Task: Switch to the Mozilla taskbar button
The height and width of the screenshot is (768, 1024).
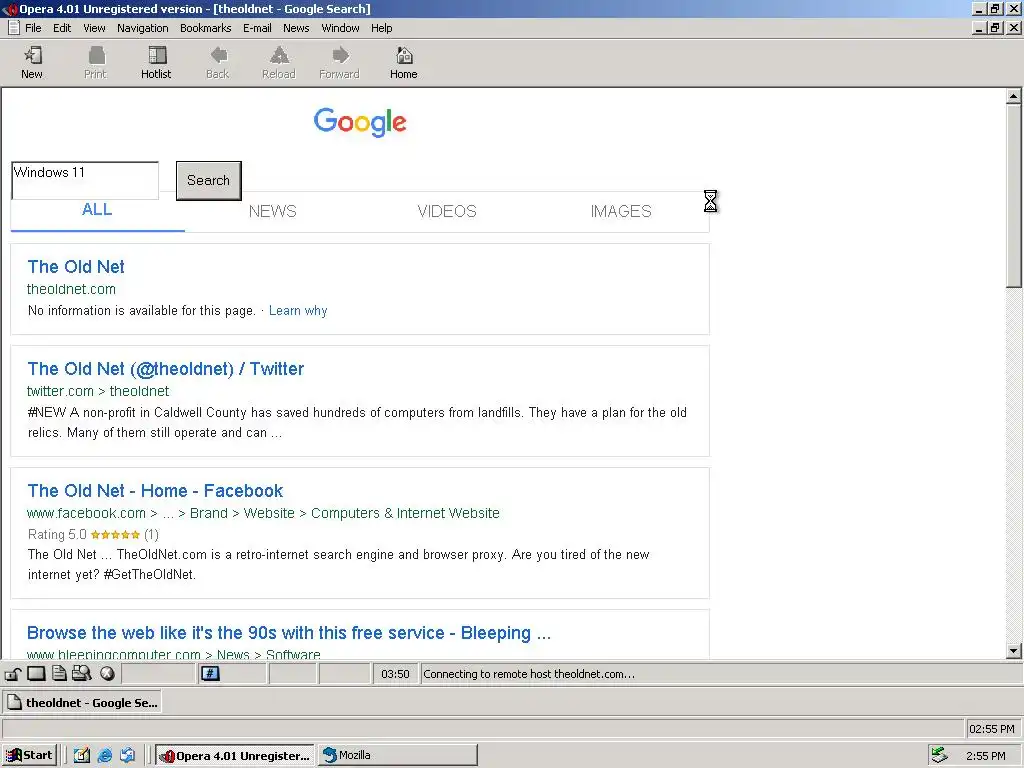Action: 398,755
